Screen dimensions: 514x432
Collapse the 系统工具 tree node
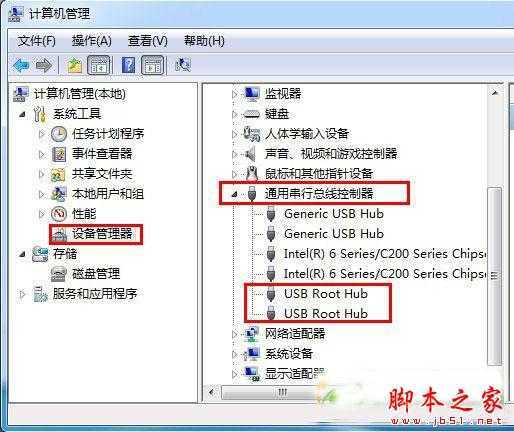coord(22,114)
